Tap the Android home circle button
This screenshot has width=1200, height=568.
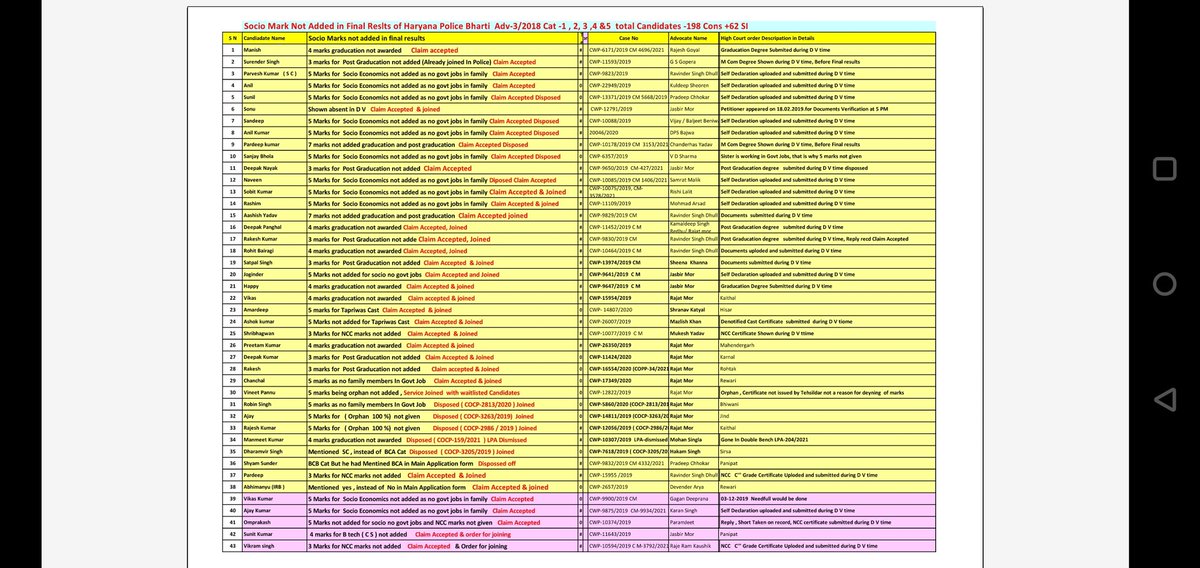pyautogui.click(x=1164, y=284)
